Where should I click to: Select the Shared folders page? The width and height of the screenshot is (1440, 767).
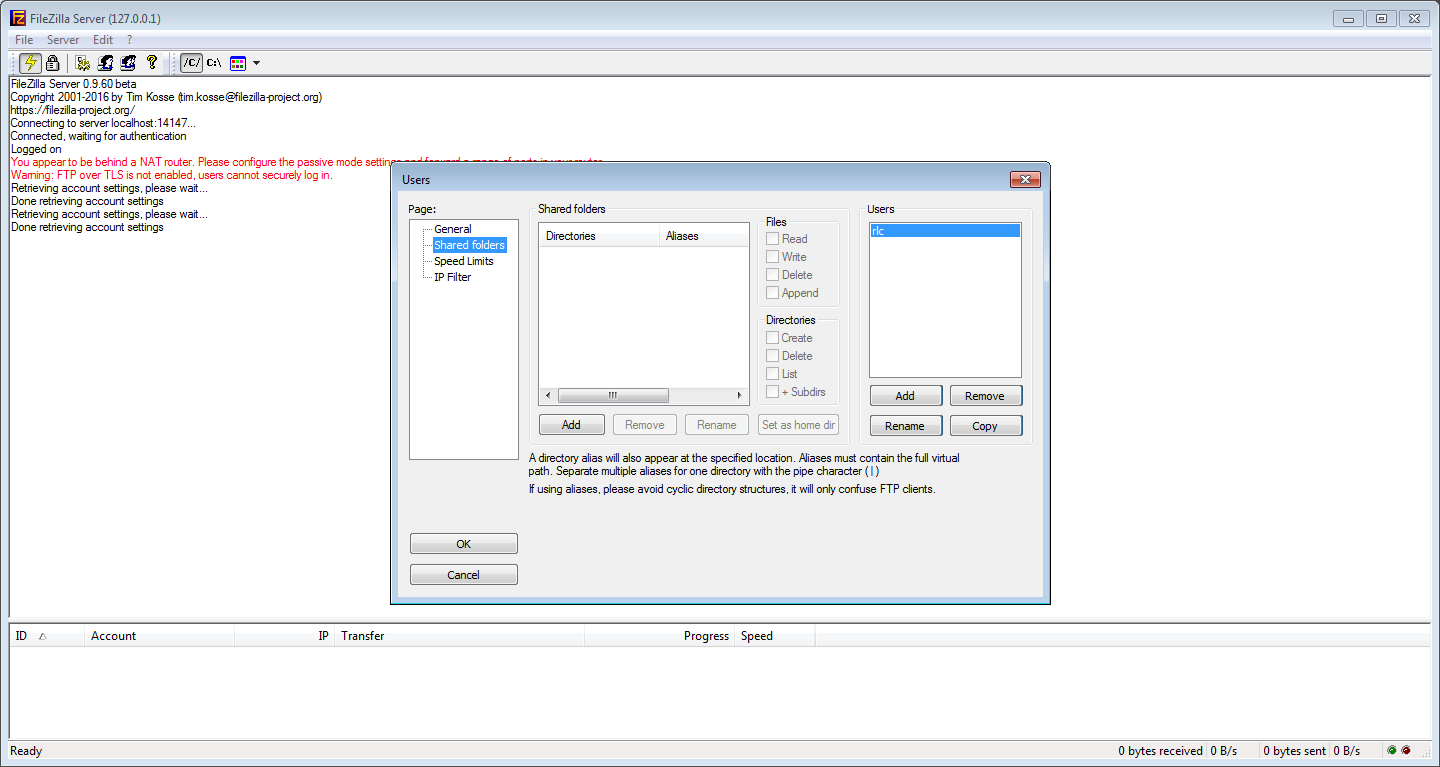[x=469, y=245]
